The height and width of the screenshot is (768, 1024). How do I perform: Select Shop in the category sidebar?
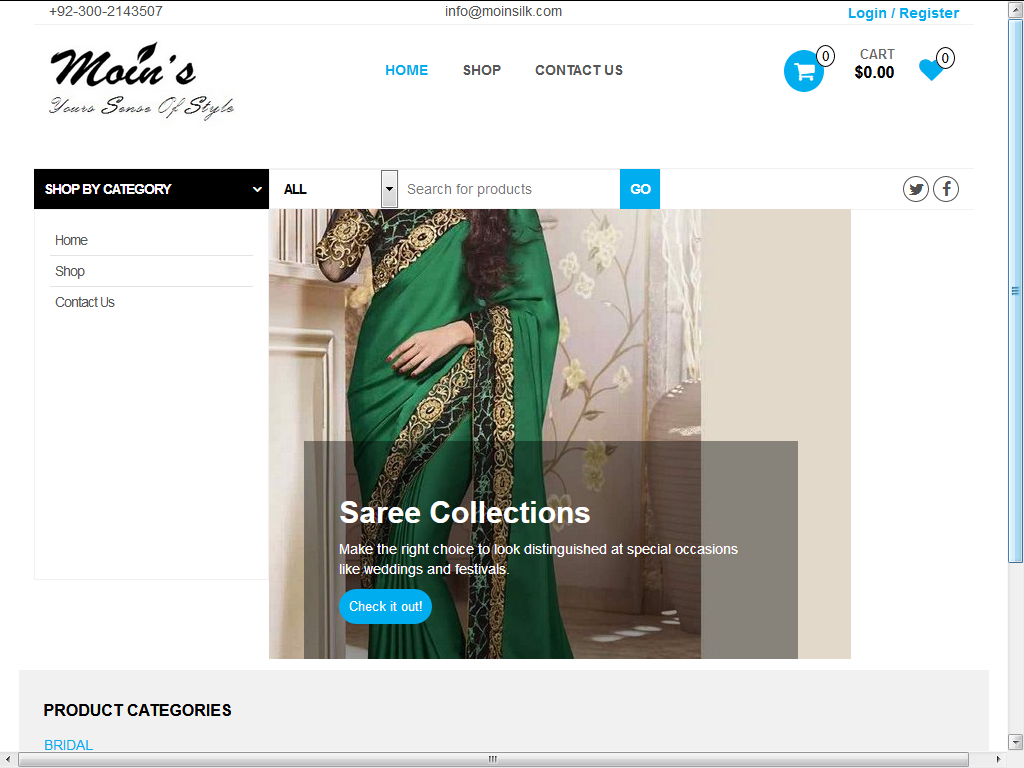tap(70, 271)
